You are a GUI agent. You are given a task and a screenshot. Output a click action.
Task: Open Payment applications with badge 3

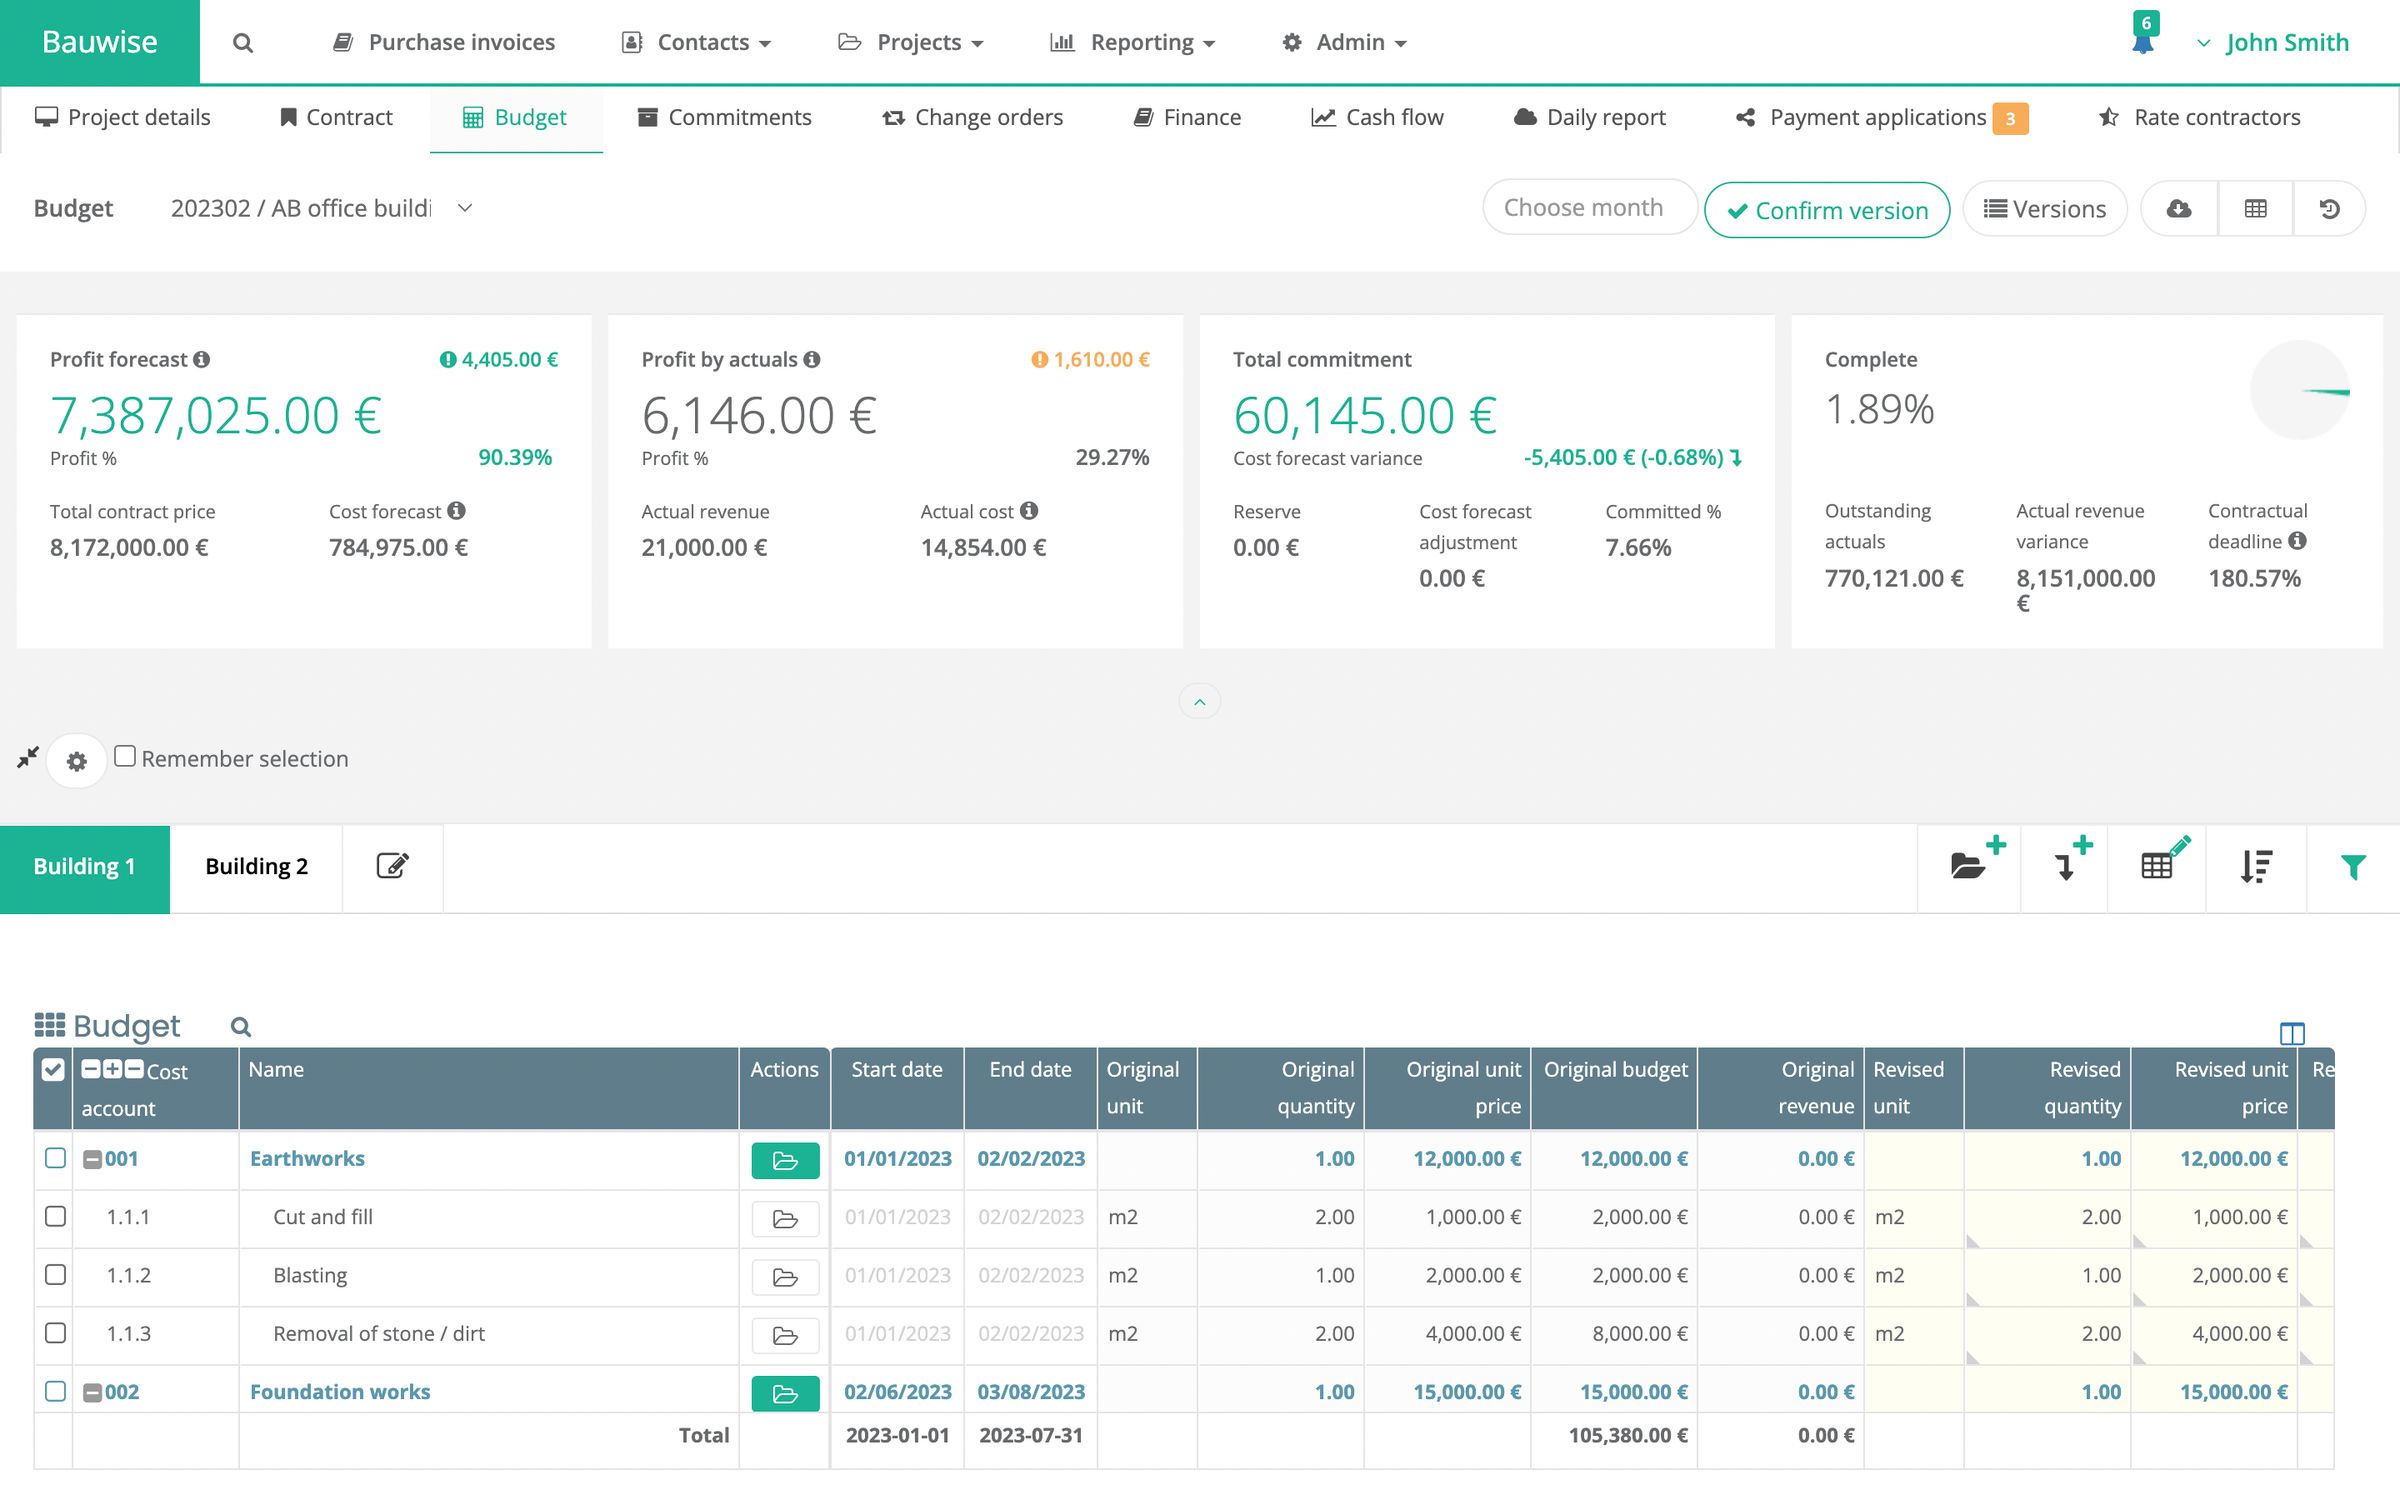pos(1878,117)
